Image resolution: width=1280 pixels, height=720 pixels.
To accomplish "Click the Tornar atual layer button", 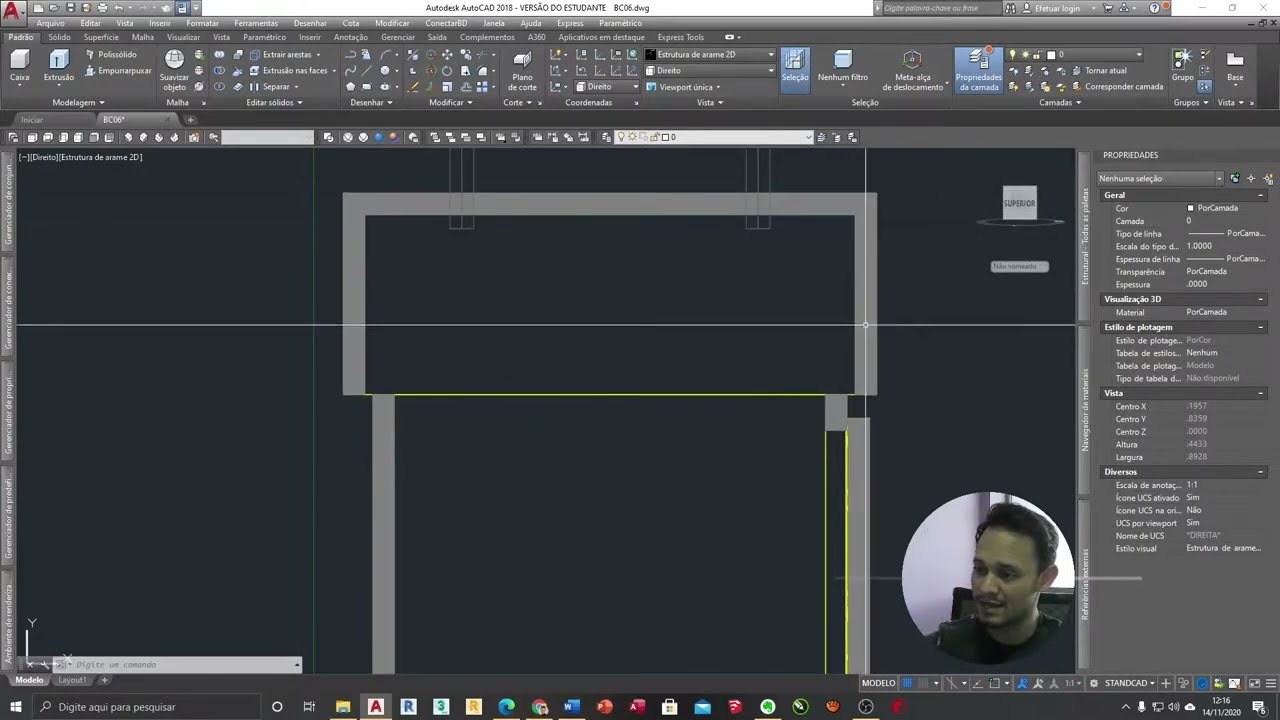I will pos(1098,71).
